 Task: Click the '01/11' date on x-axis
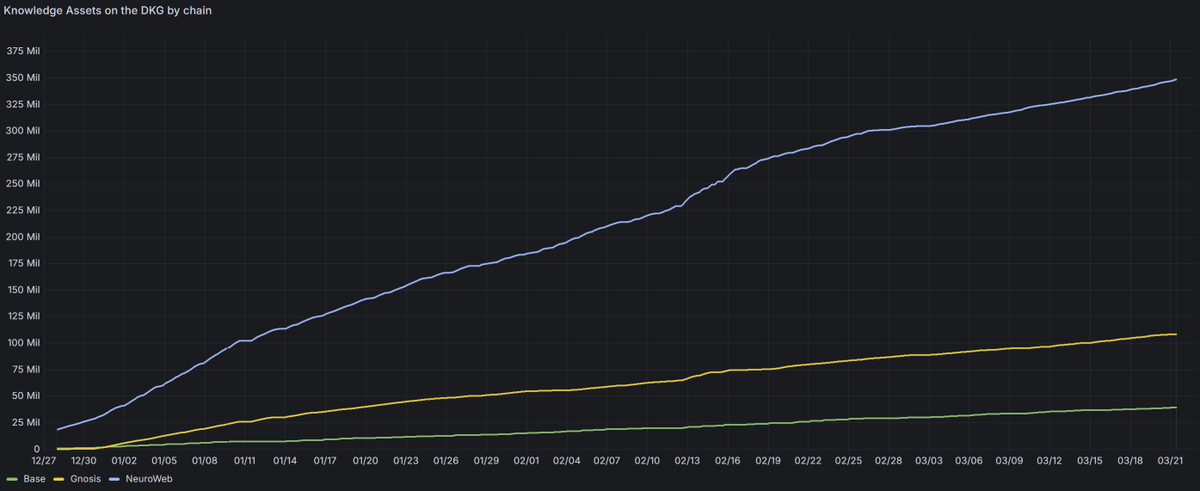click(x=245, y=461)
